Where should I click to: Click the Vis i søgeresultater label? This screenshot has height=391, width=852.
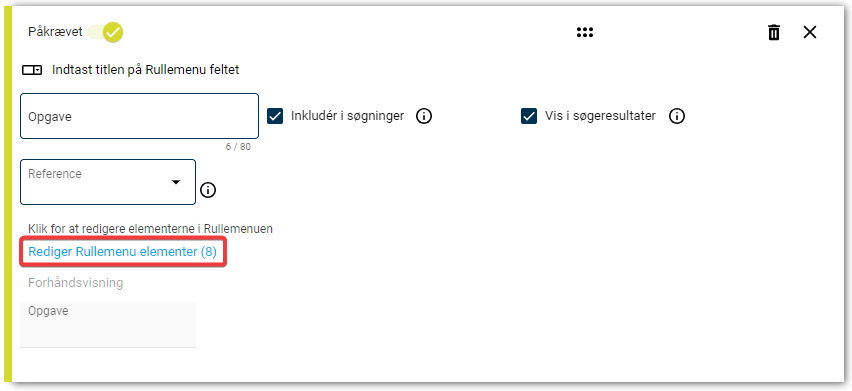tap(600, 116)
